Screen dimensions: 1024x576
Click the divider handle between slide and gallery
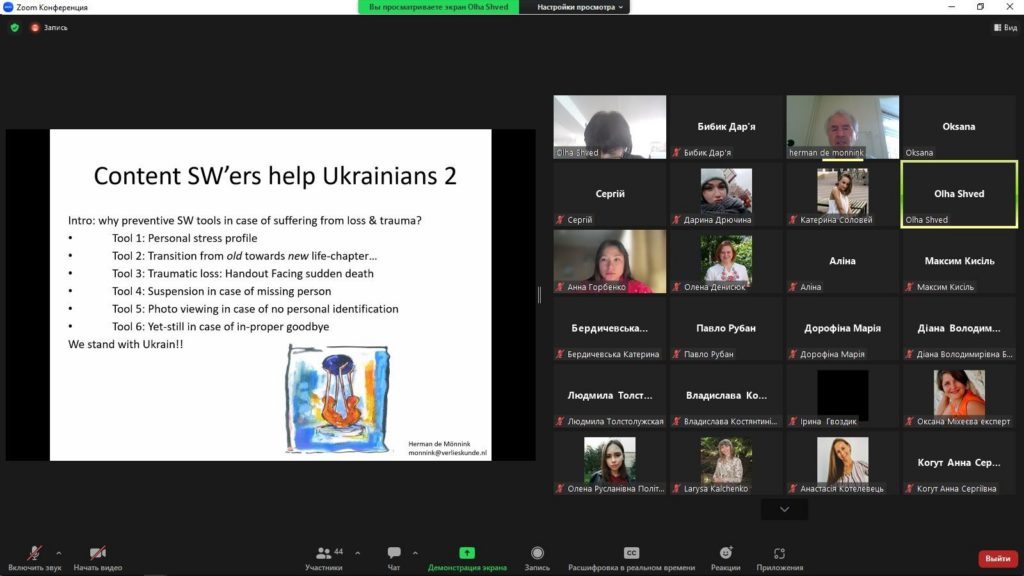tap(540, 295)
